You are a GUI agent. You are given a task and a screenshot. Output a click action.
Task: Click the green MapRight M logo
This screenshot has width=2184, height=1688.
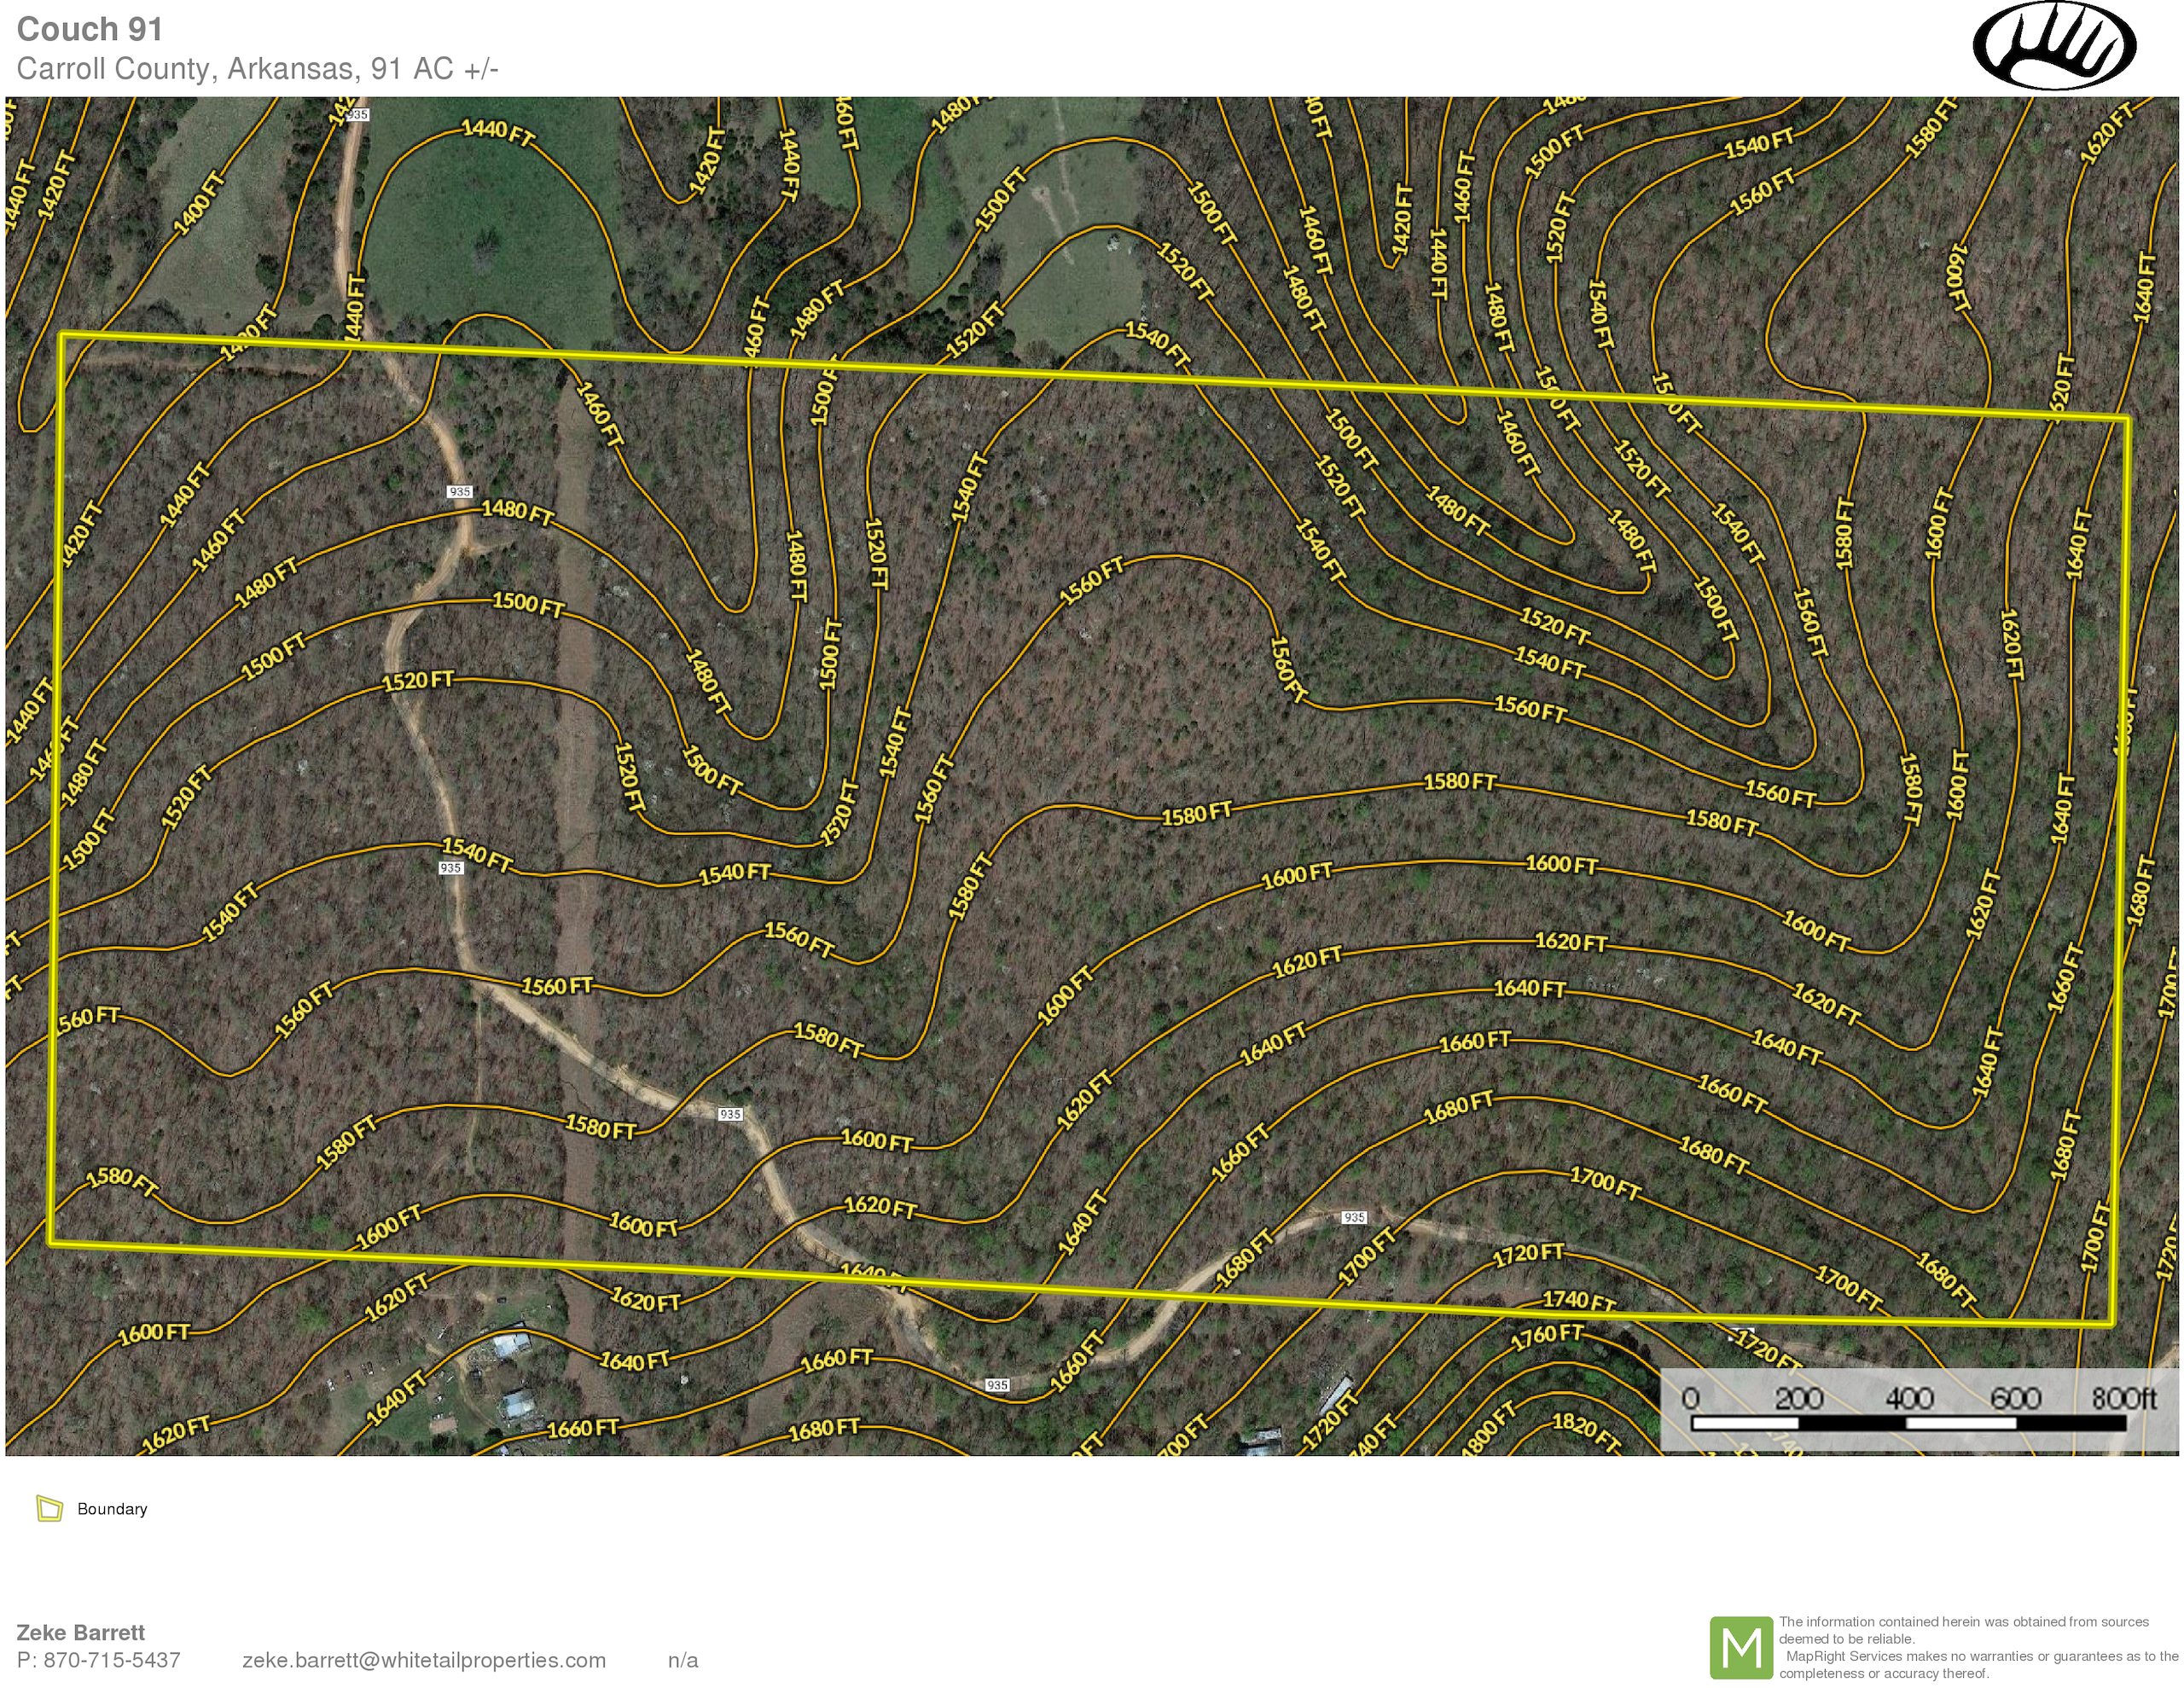(x=1741, y=1648)
